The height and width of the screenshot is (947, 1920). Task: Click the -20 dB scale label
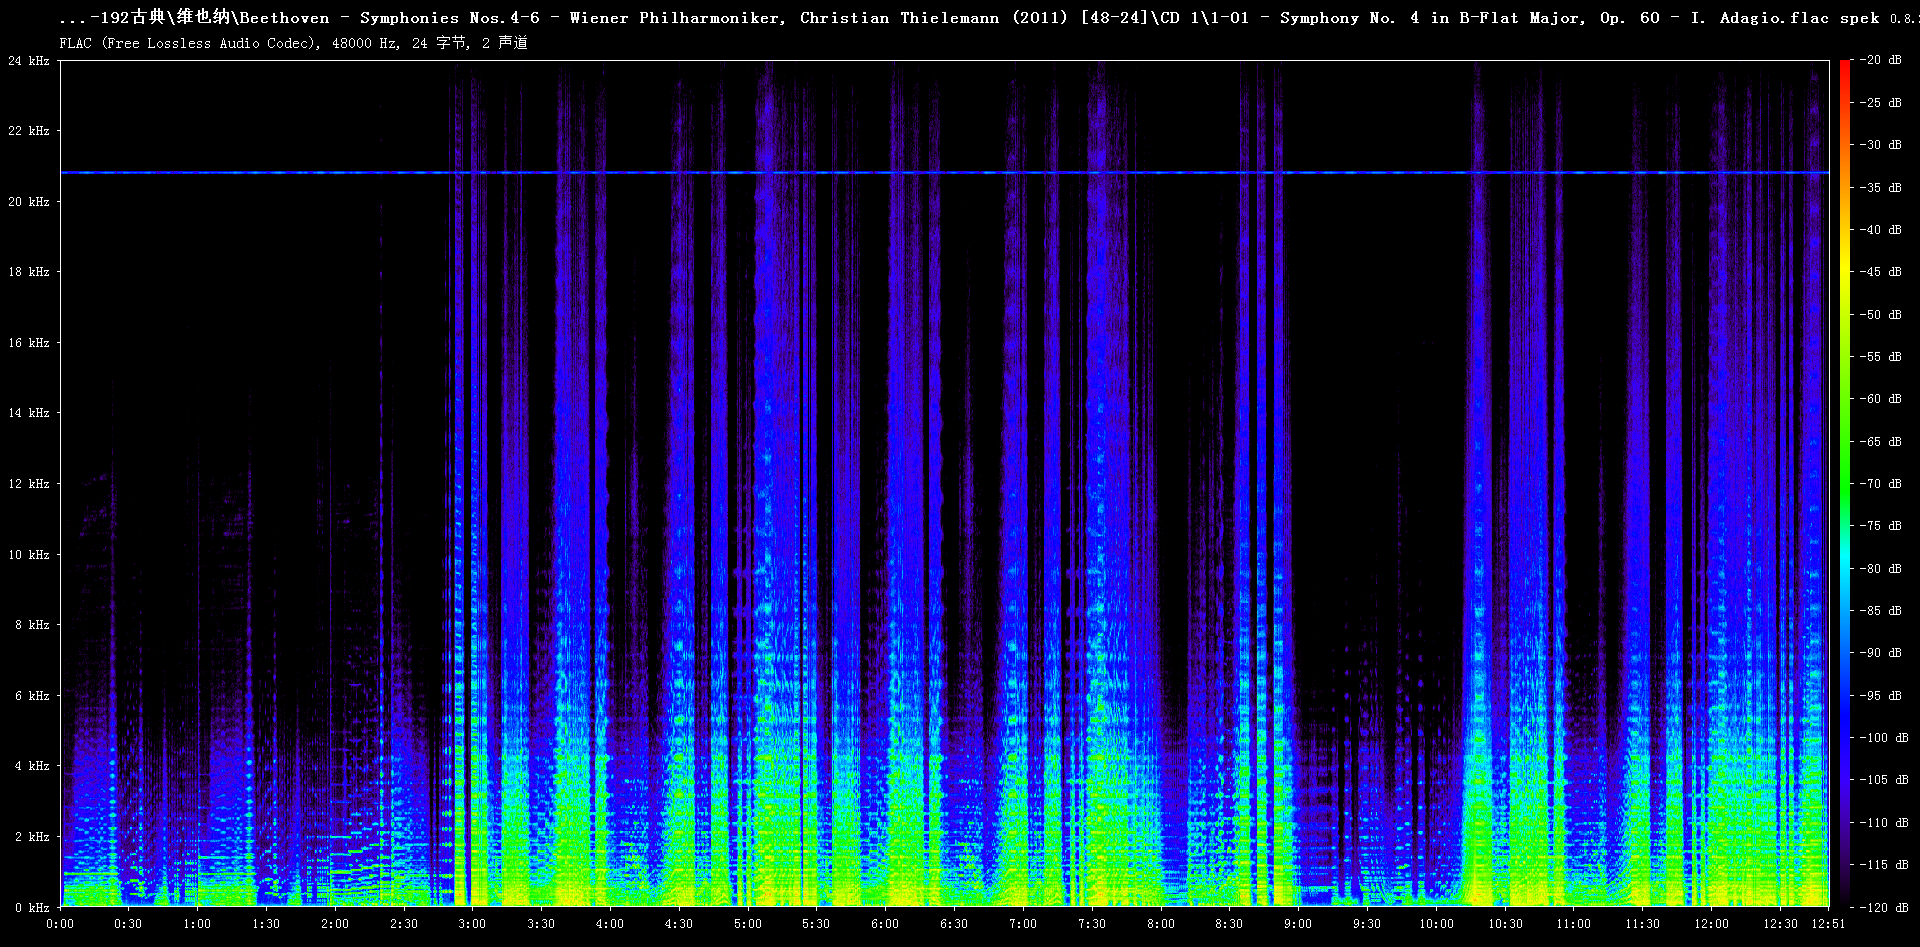click(1880, 60)
